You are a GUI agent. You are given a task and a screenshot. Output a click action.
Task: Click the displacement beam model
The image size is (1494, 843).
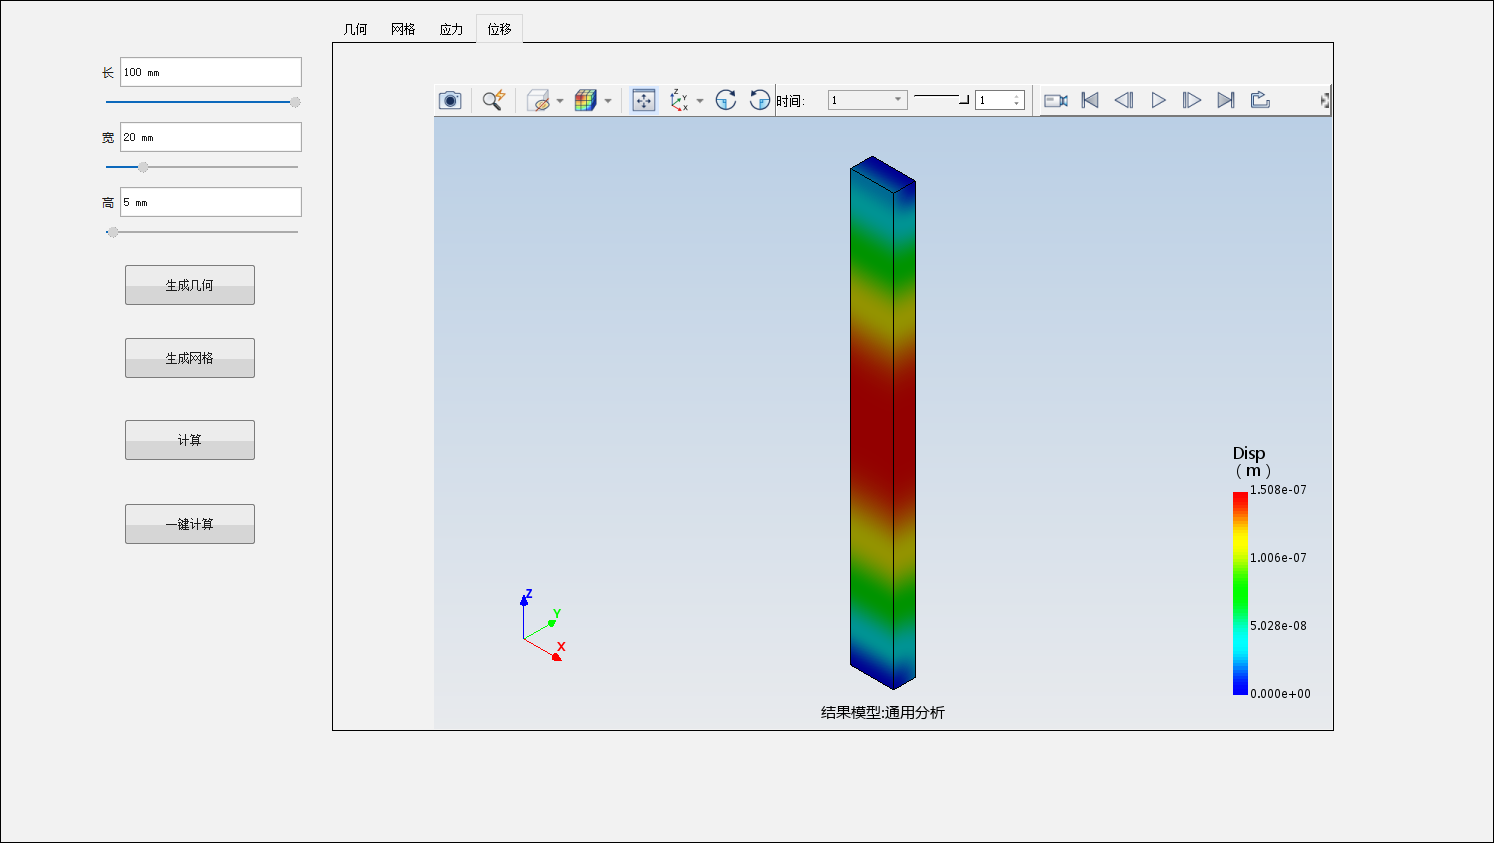883,423
